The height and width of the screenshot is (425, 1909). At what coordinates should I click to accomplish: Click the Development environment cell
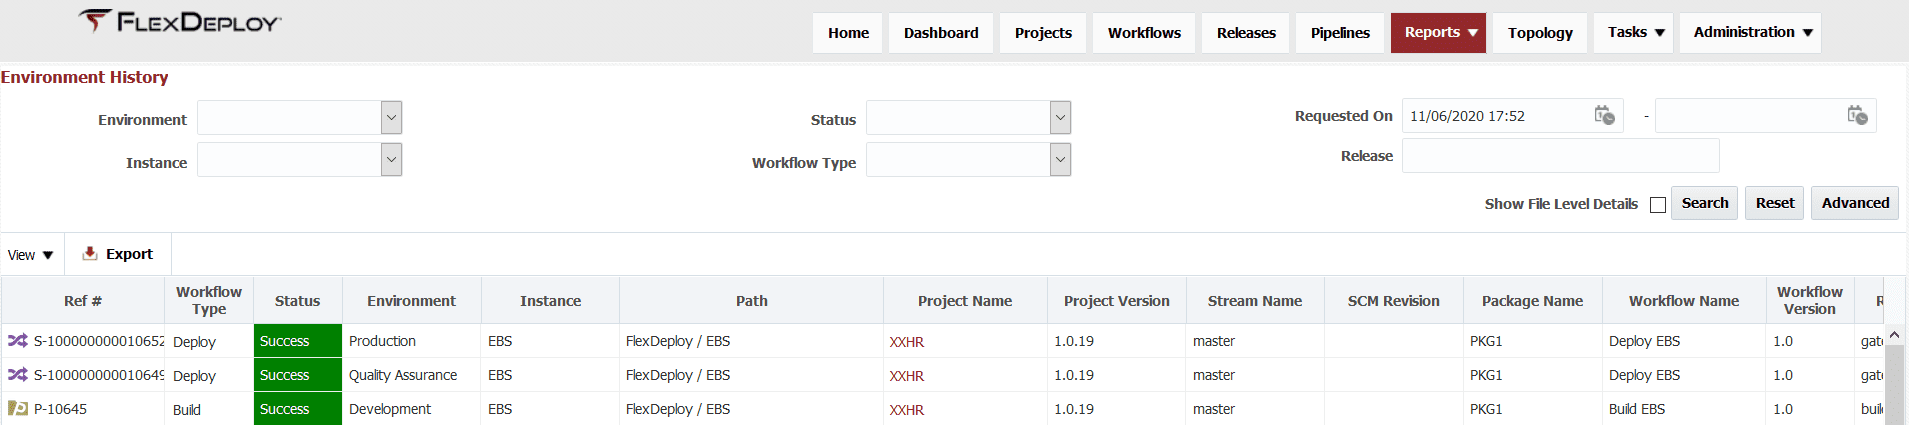411,409
